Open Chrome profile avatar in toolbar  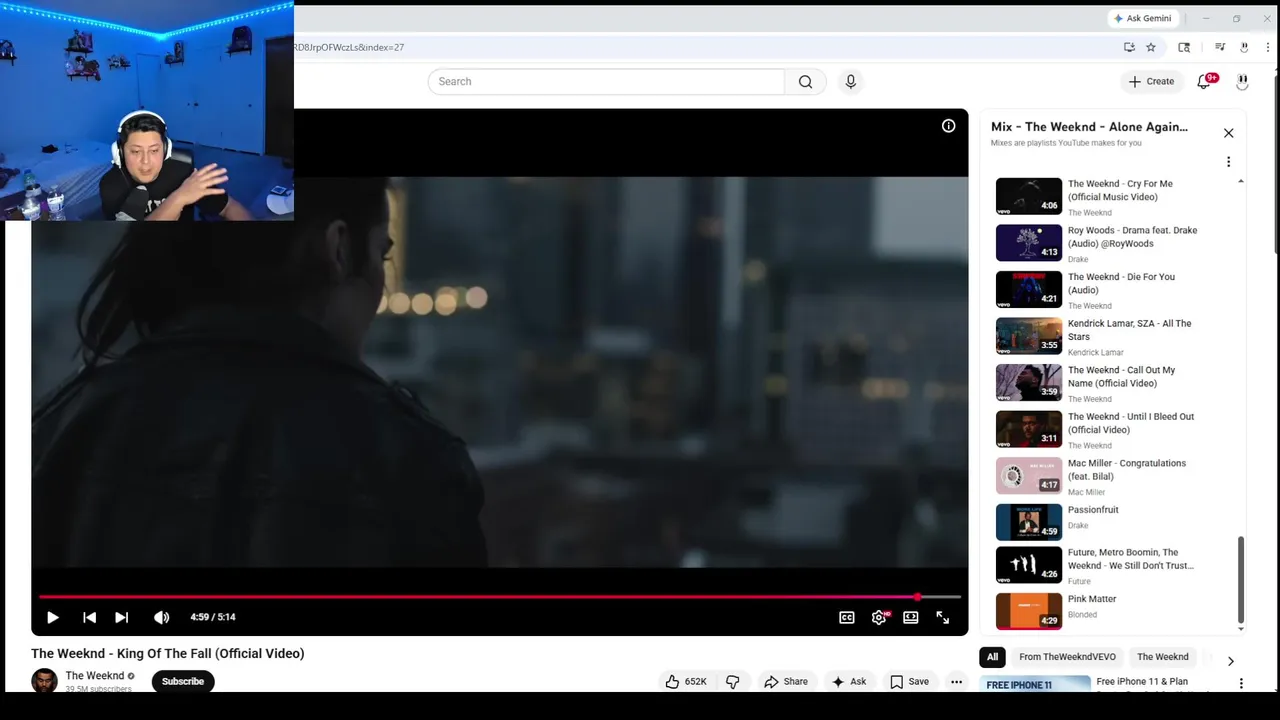1244,47
